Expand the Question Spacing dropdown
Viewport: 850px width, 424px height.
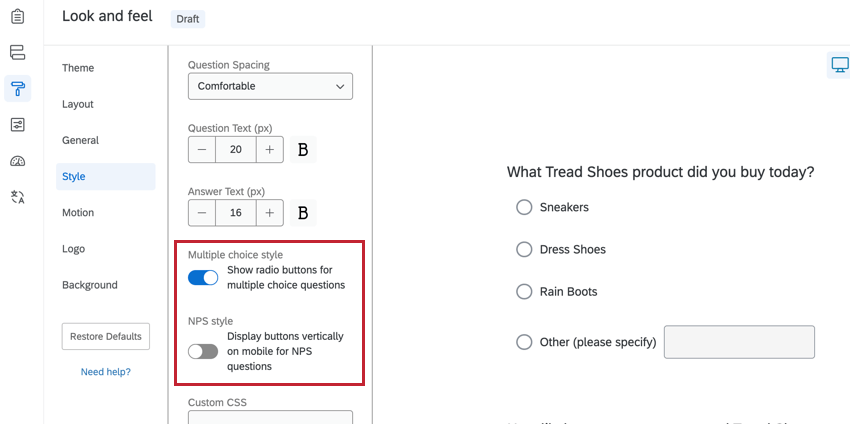click(270, 86)
